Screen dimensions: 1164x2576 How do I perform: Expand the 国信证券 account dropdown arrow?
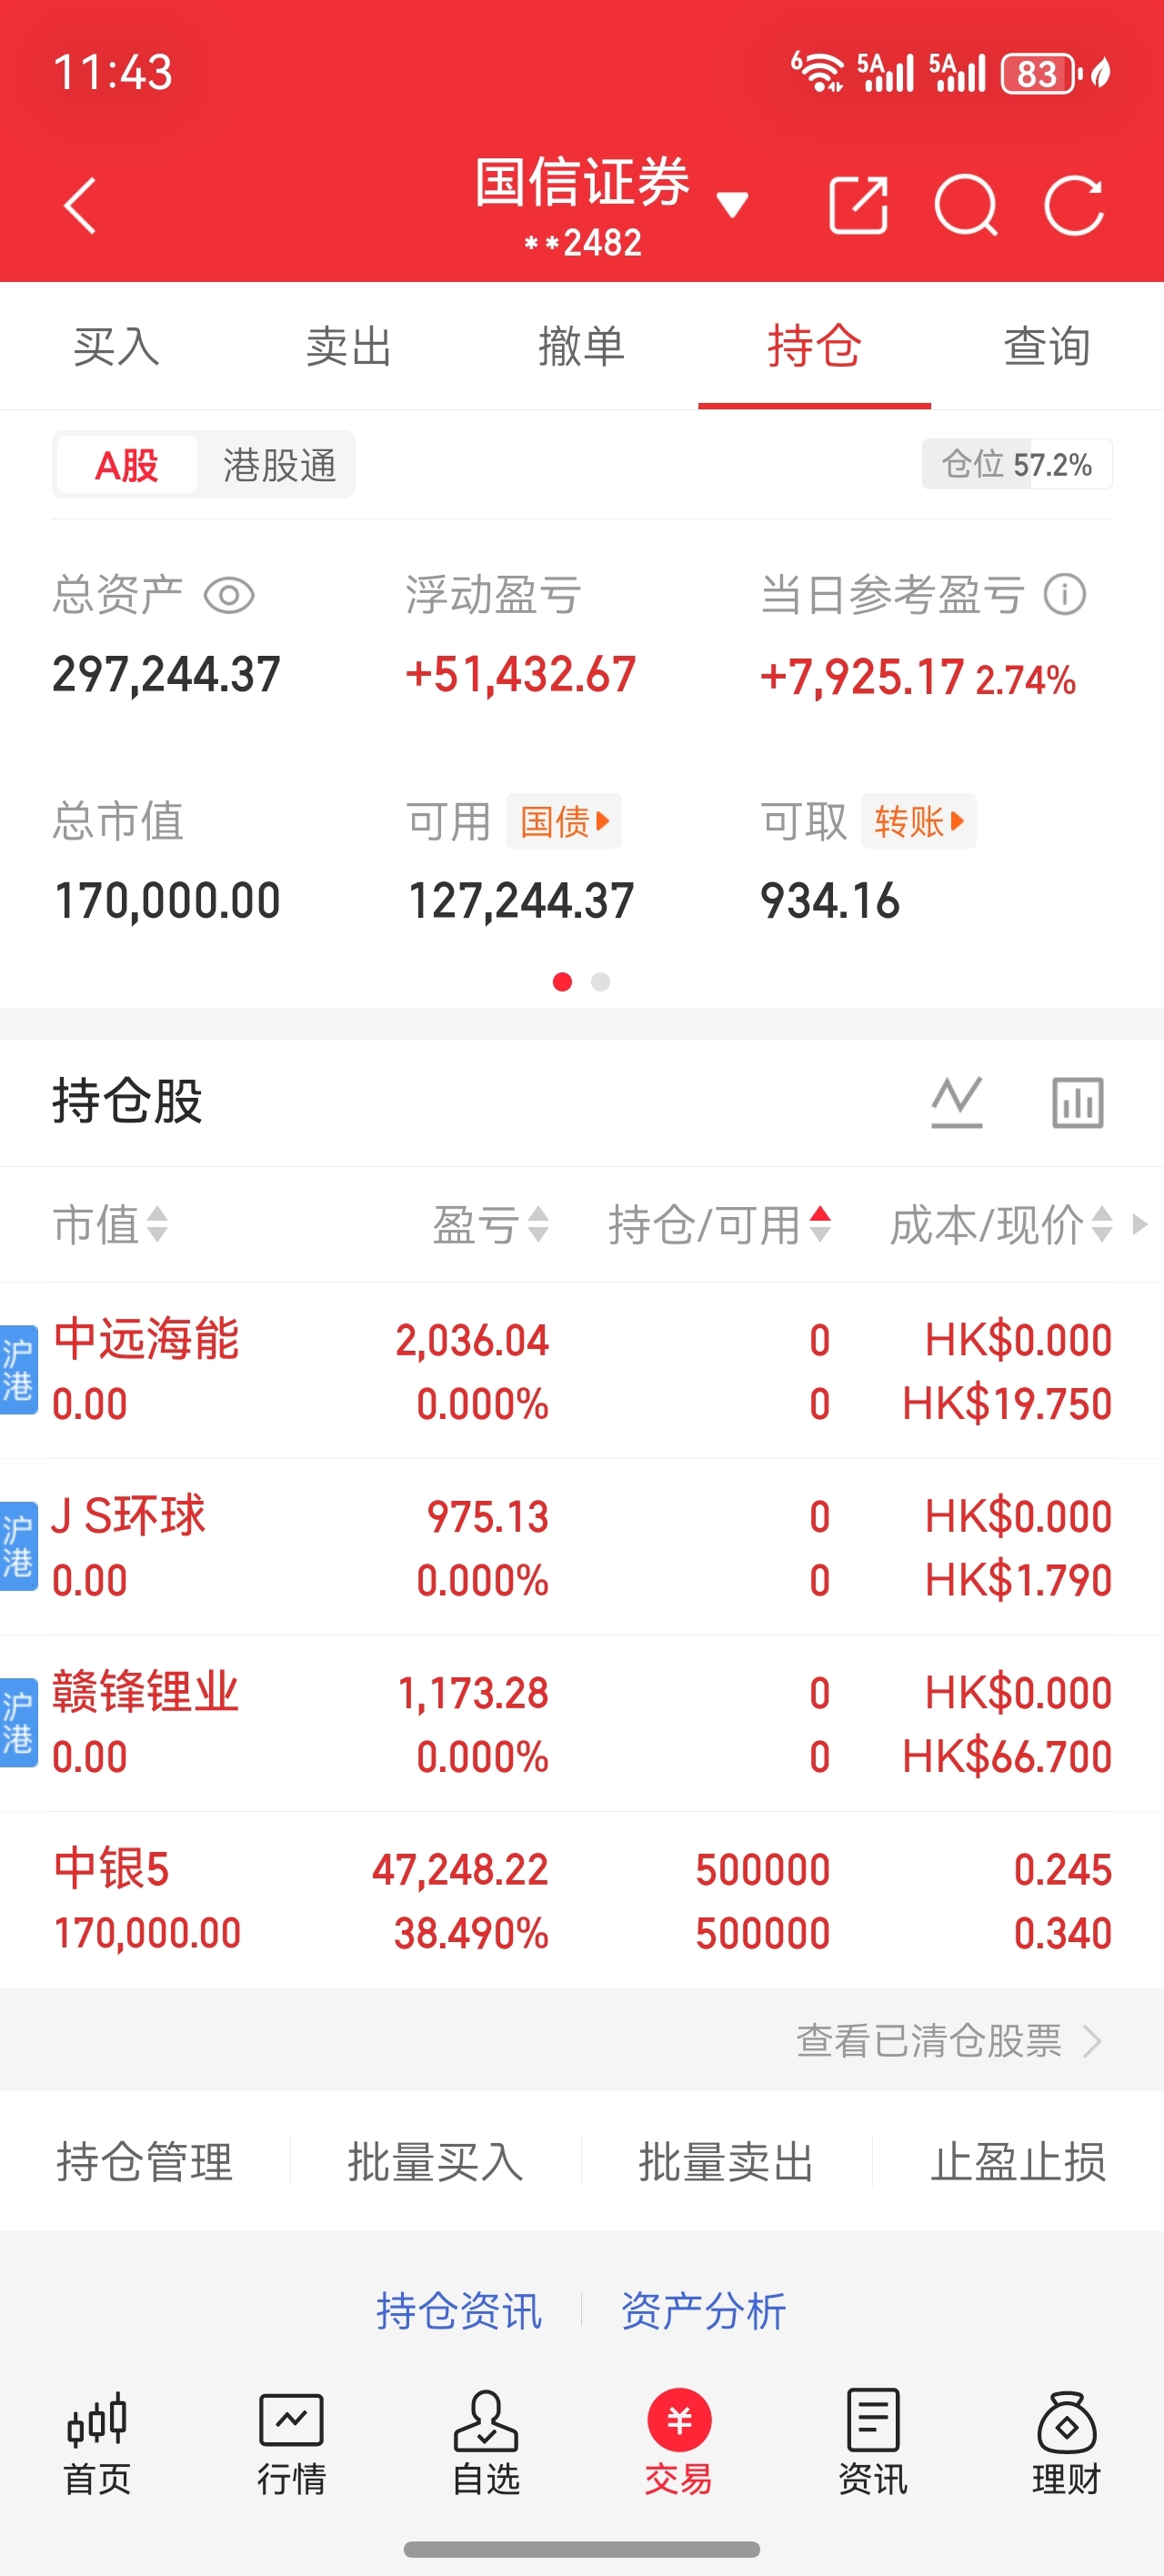733,204
